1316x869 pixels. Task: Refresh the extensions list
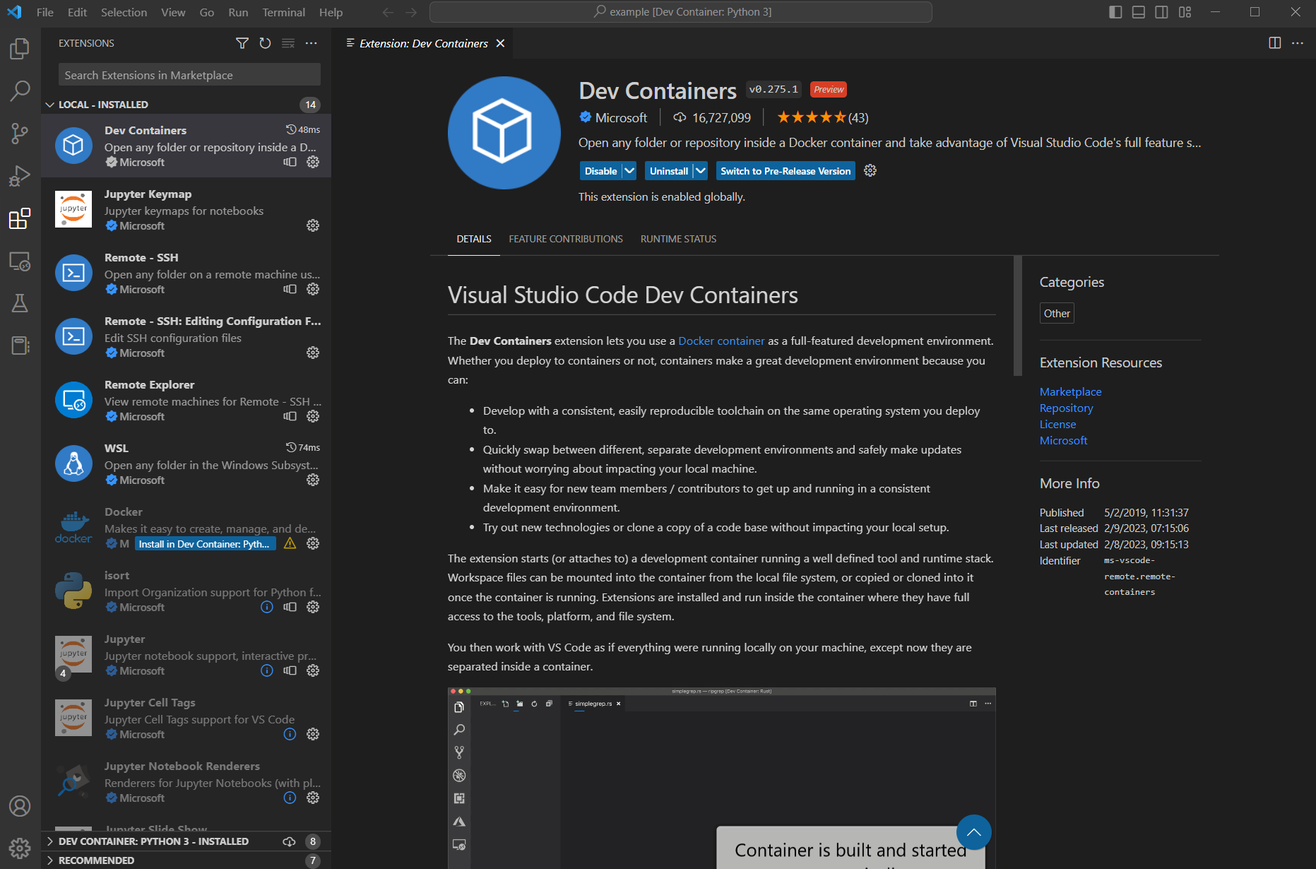264,43
